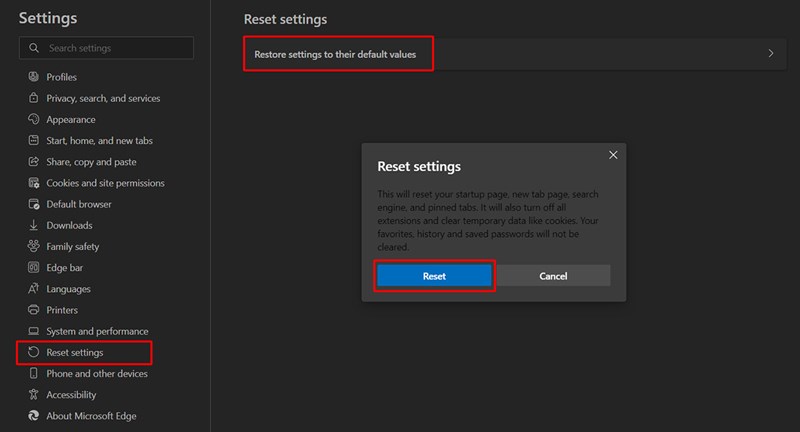Click the Privacy lock icon
The image size is (800, 432).
(x=34, y=97)
